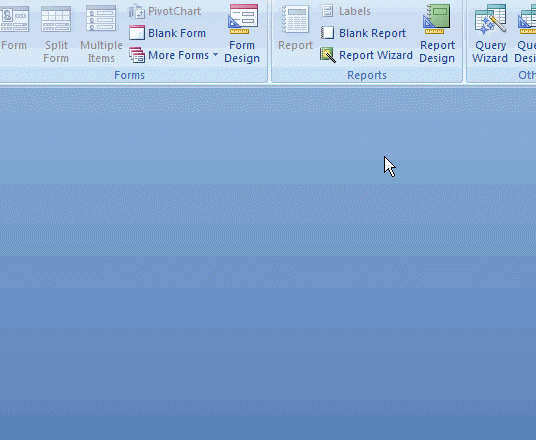The height and width of the screenshot is (440, 536).
Task: Open Form Design view icon
Action: point(243,19)
